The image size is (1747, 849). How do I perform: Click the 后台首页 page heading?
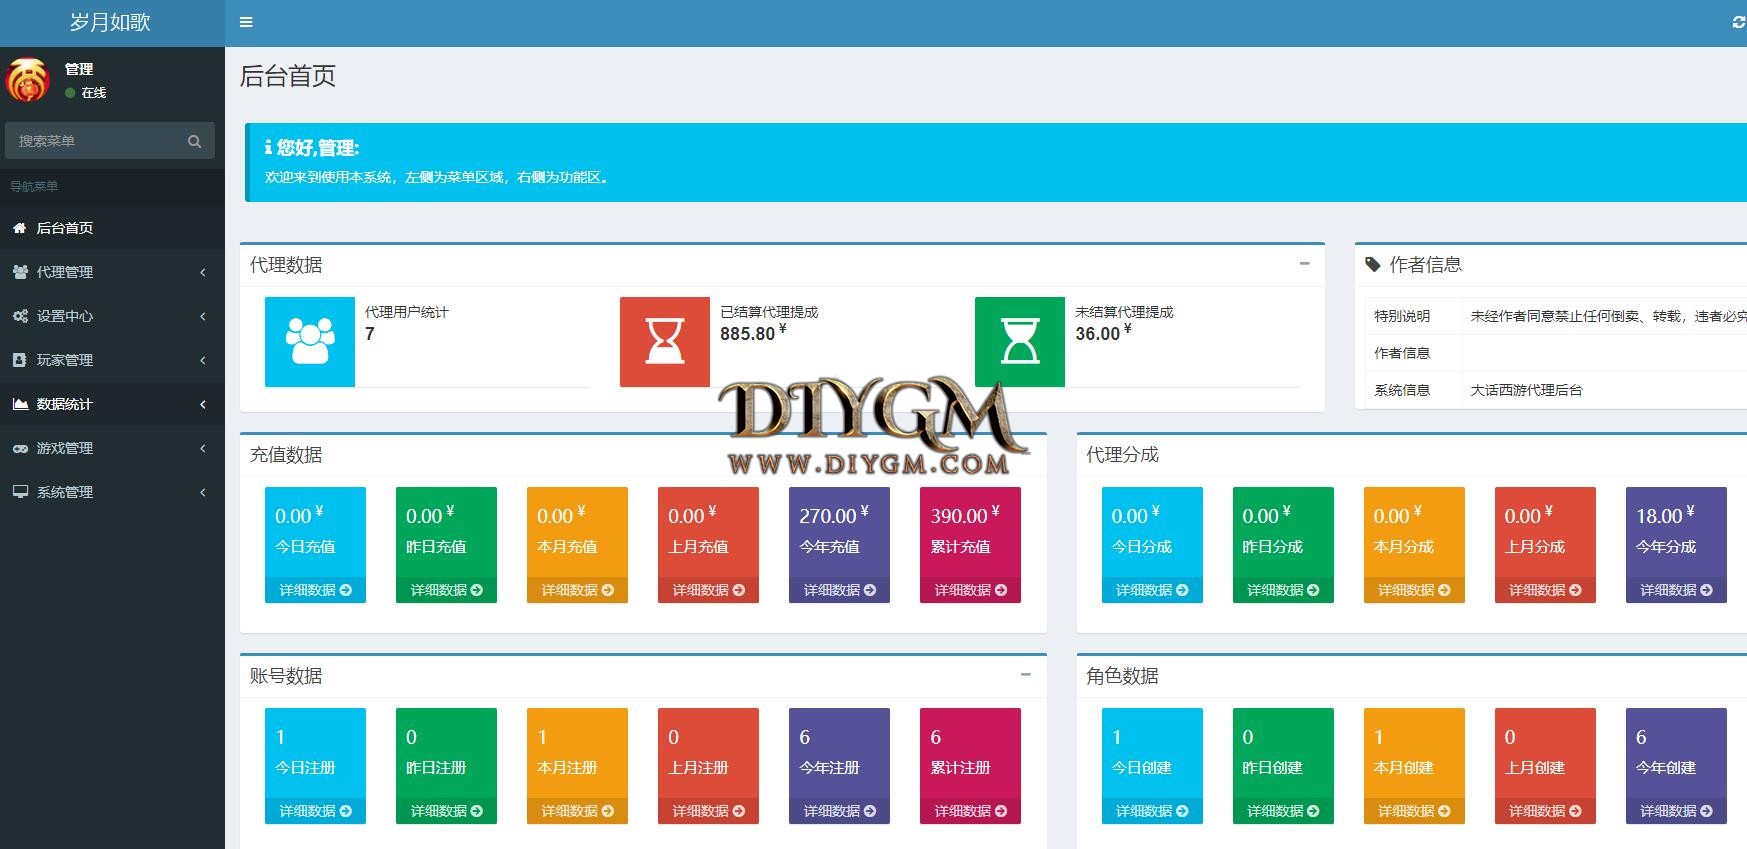288,76
